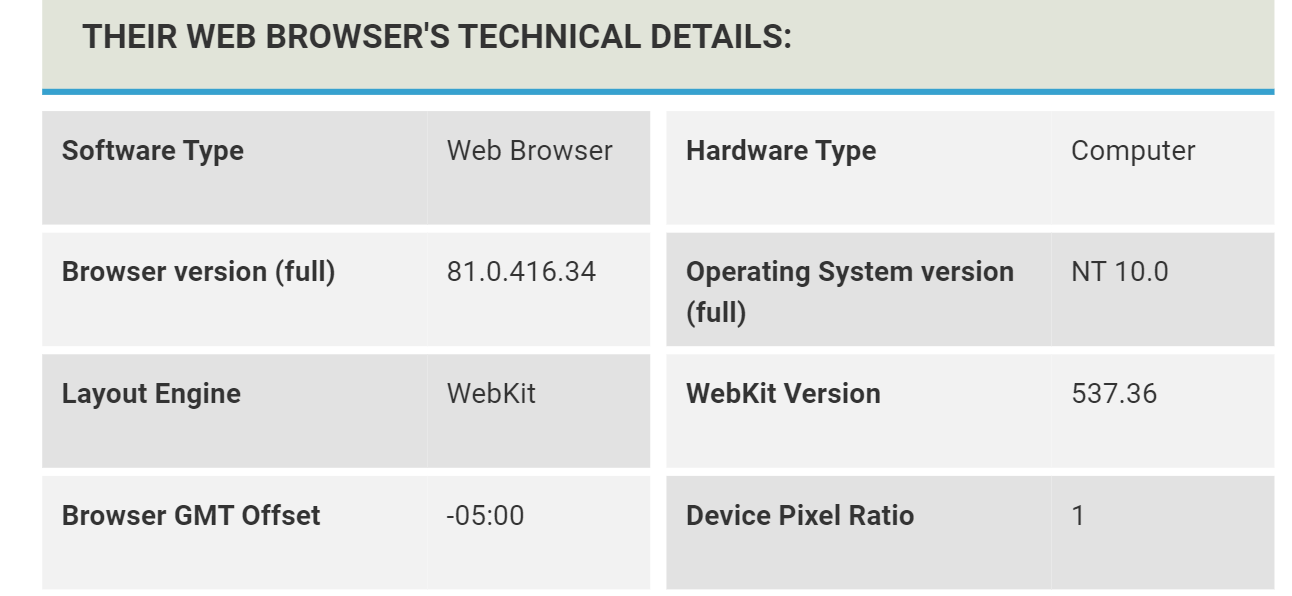Click the WebKit value under Layout Engine
This screenshot has width=1292, height=596.
(x=491, y=394)
